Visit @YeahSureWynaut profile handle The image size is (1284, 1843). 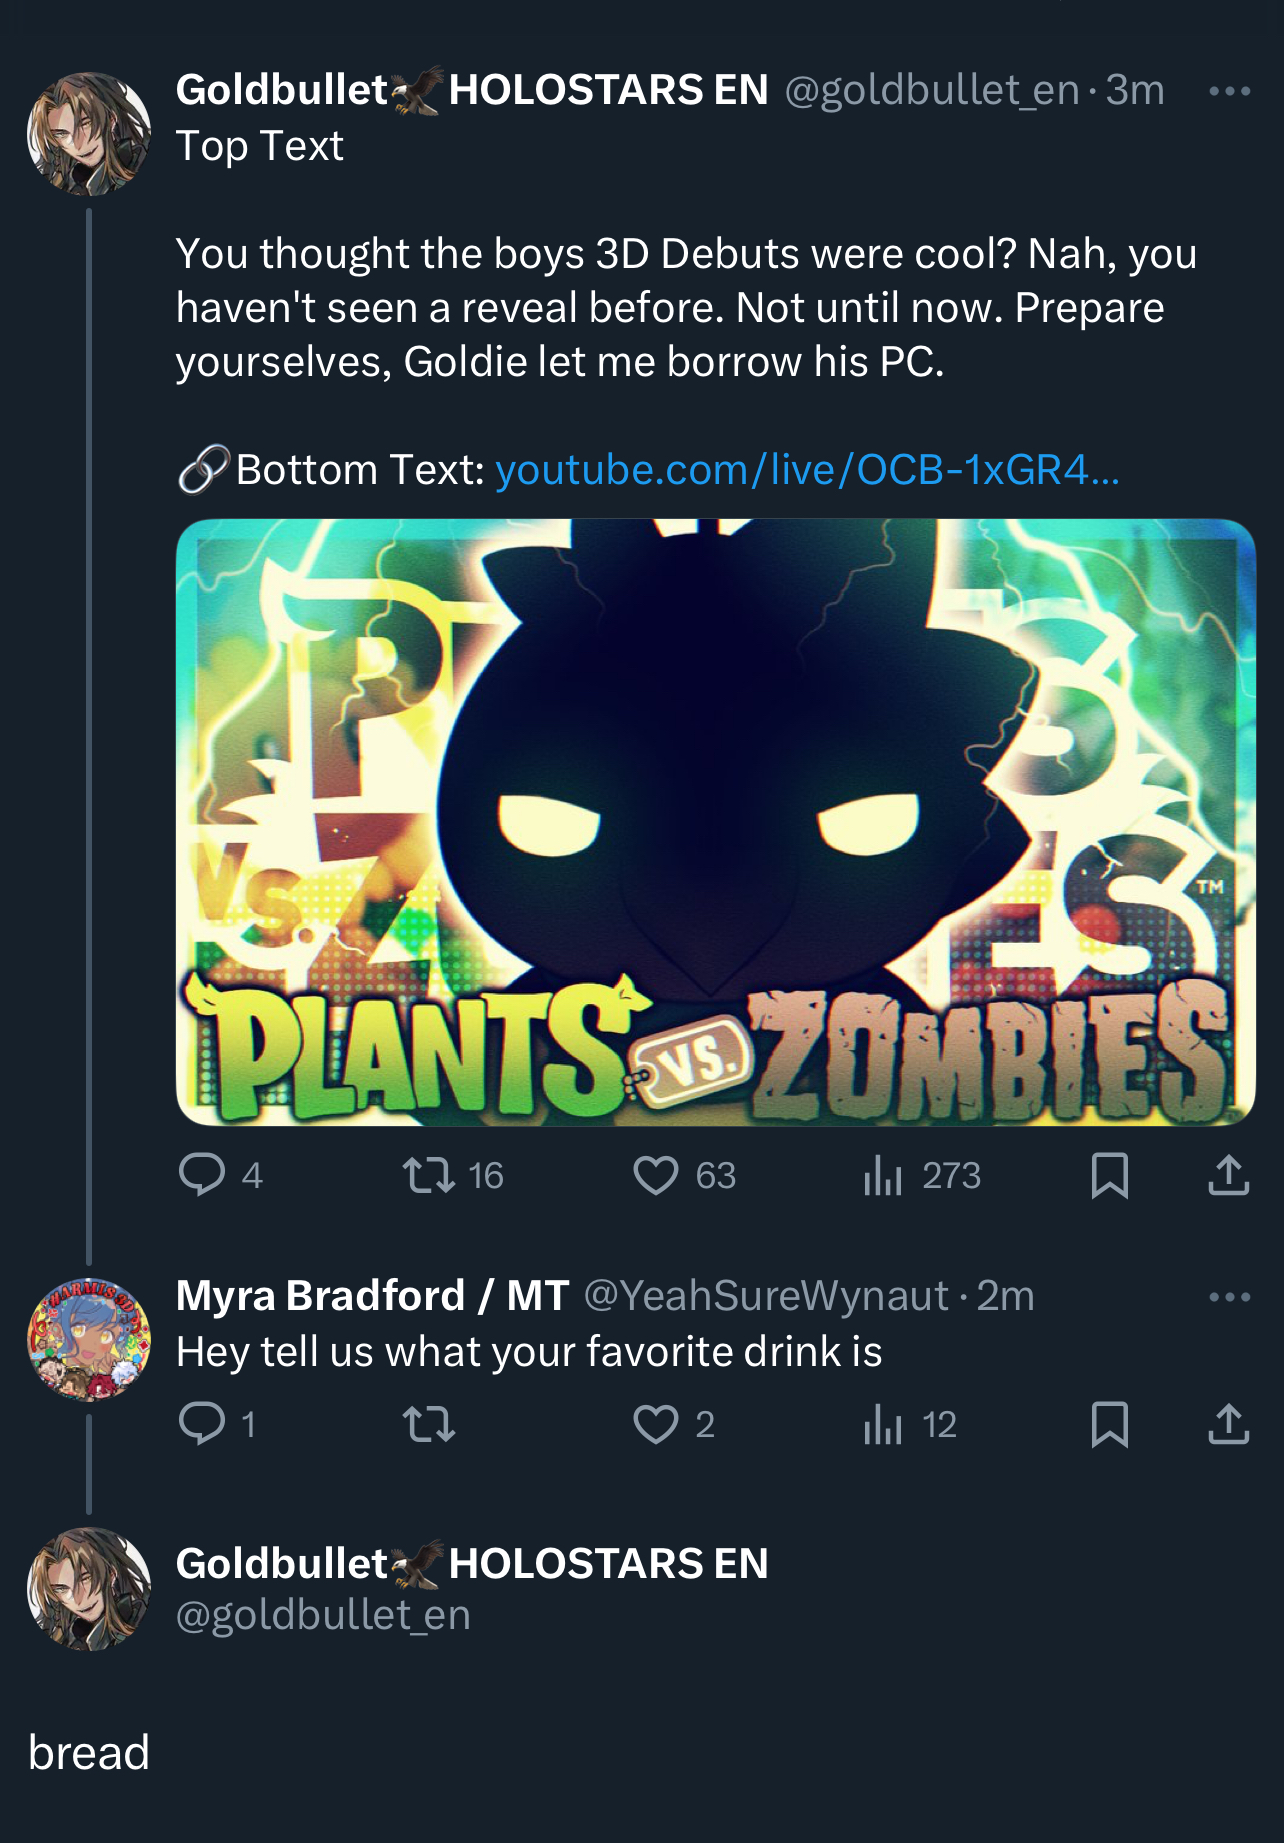coord(765,1296)
